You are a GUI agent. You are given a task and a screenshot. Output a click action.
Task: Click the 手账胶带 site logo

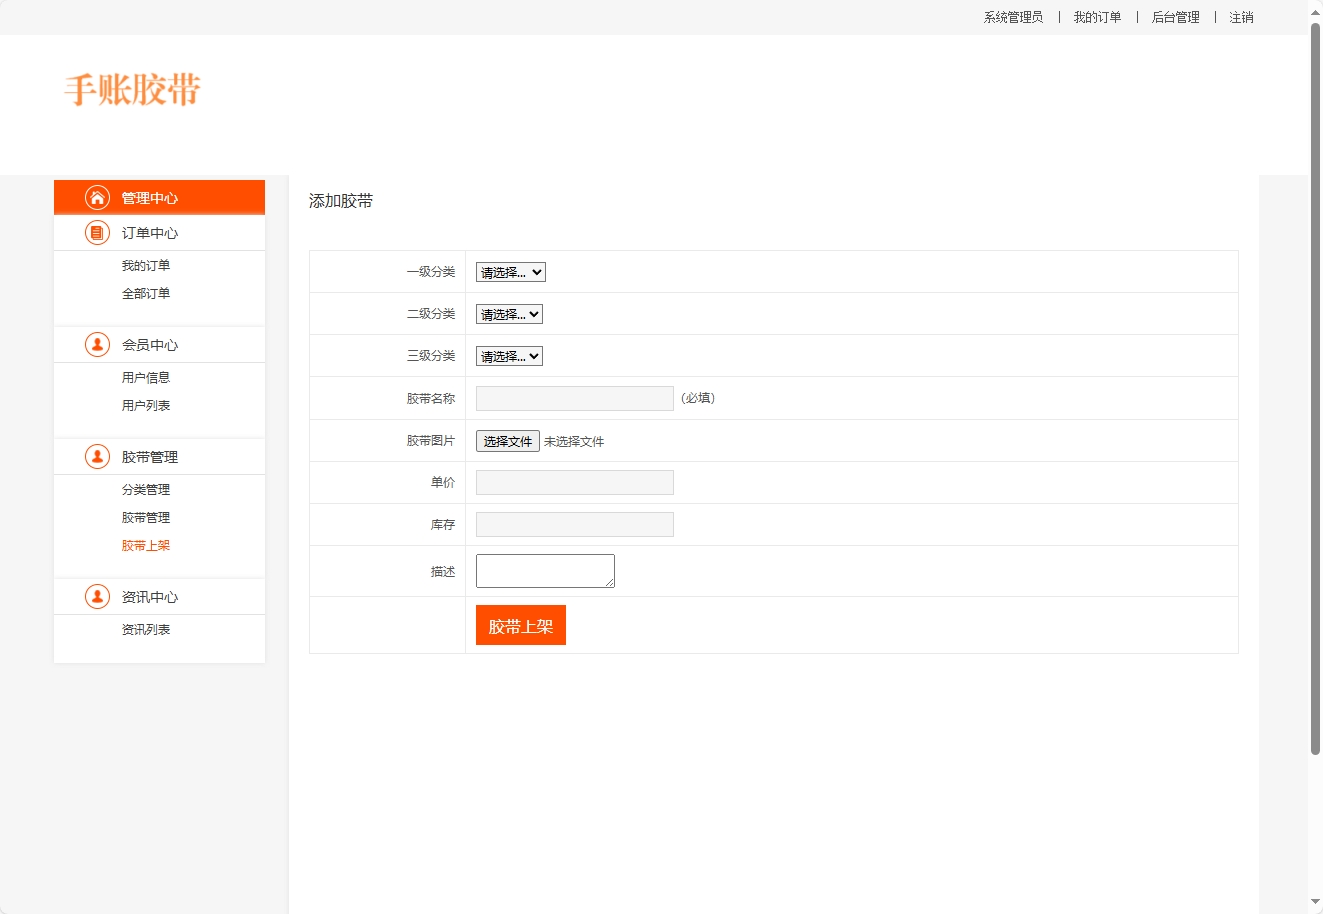tap(133, 91)
